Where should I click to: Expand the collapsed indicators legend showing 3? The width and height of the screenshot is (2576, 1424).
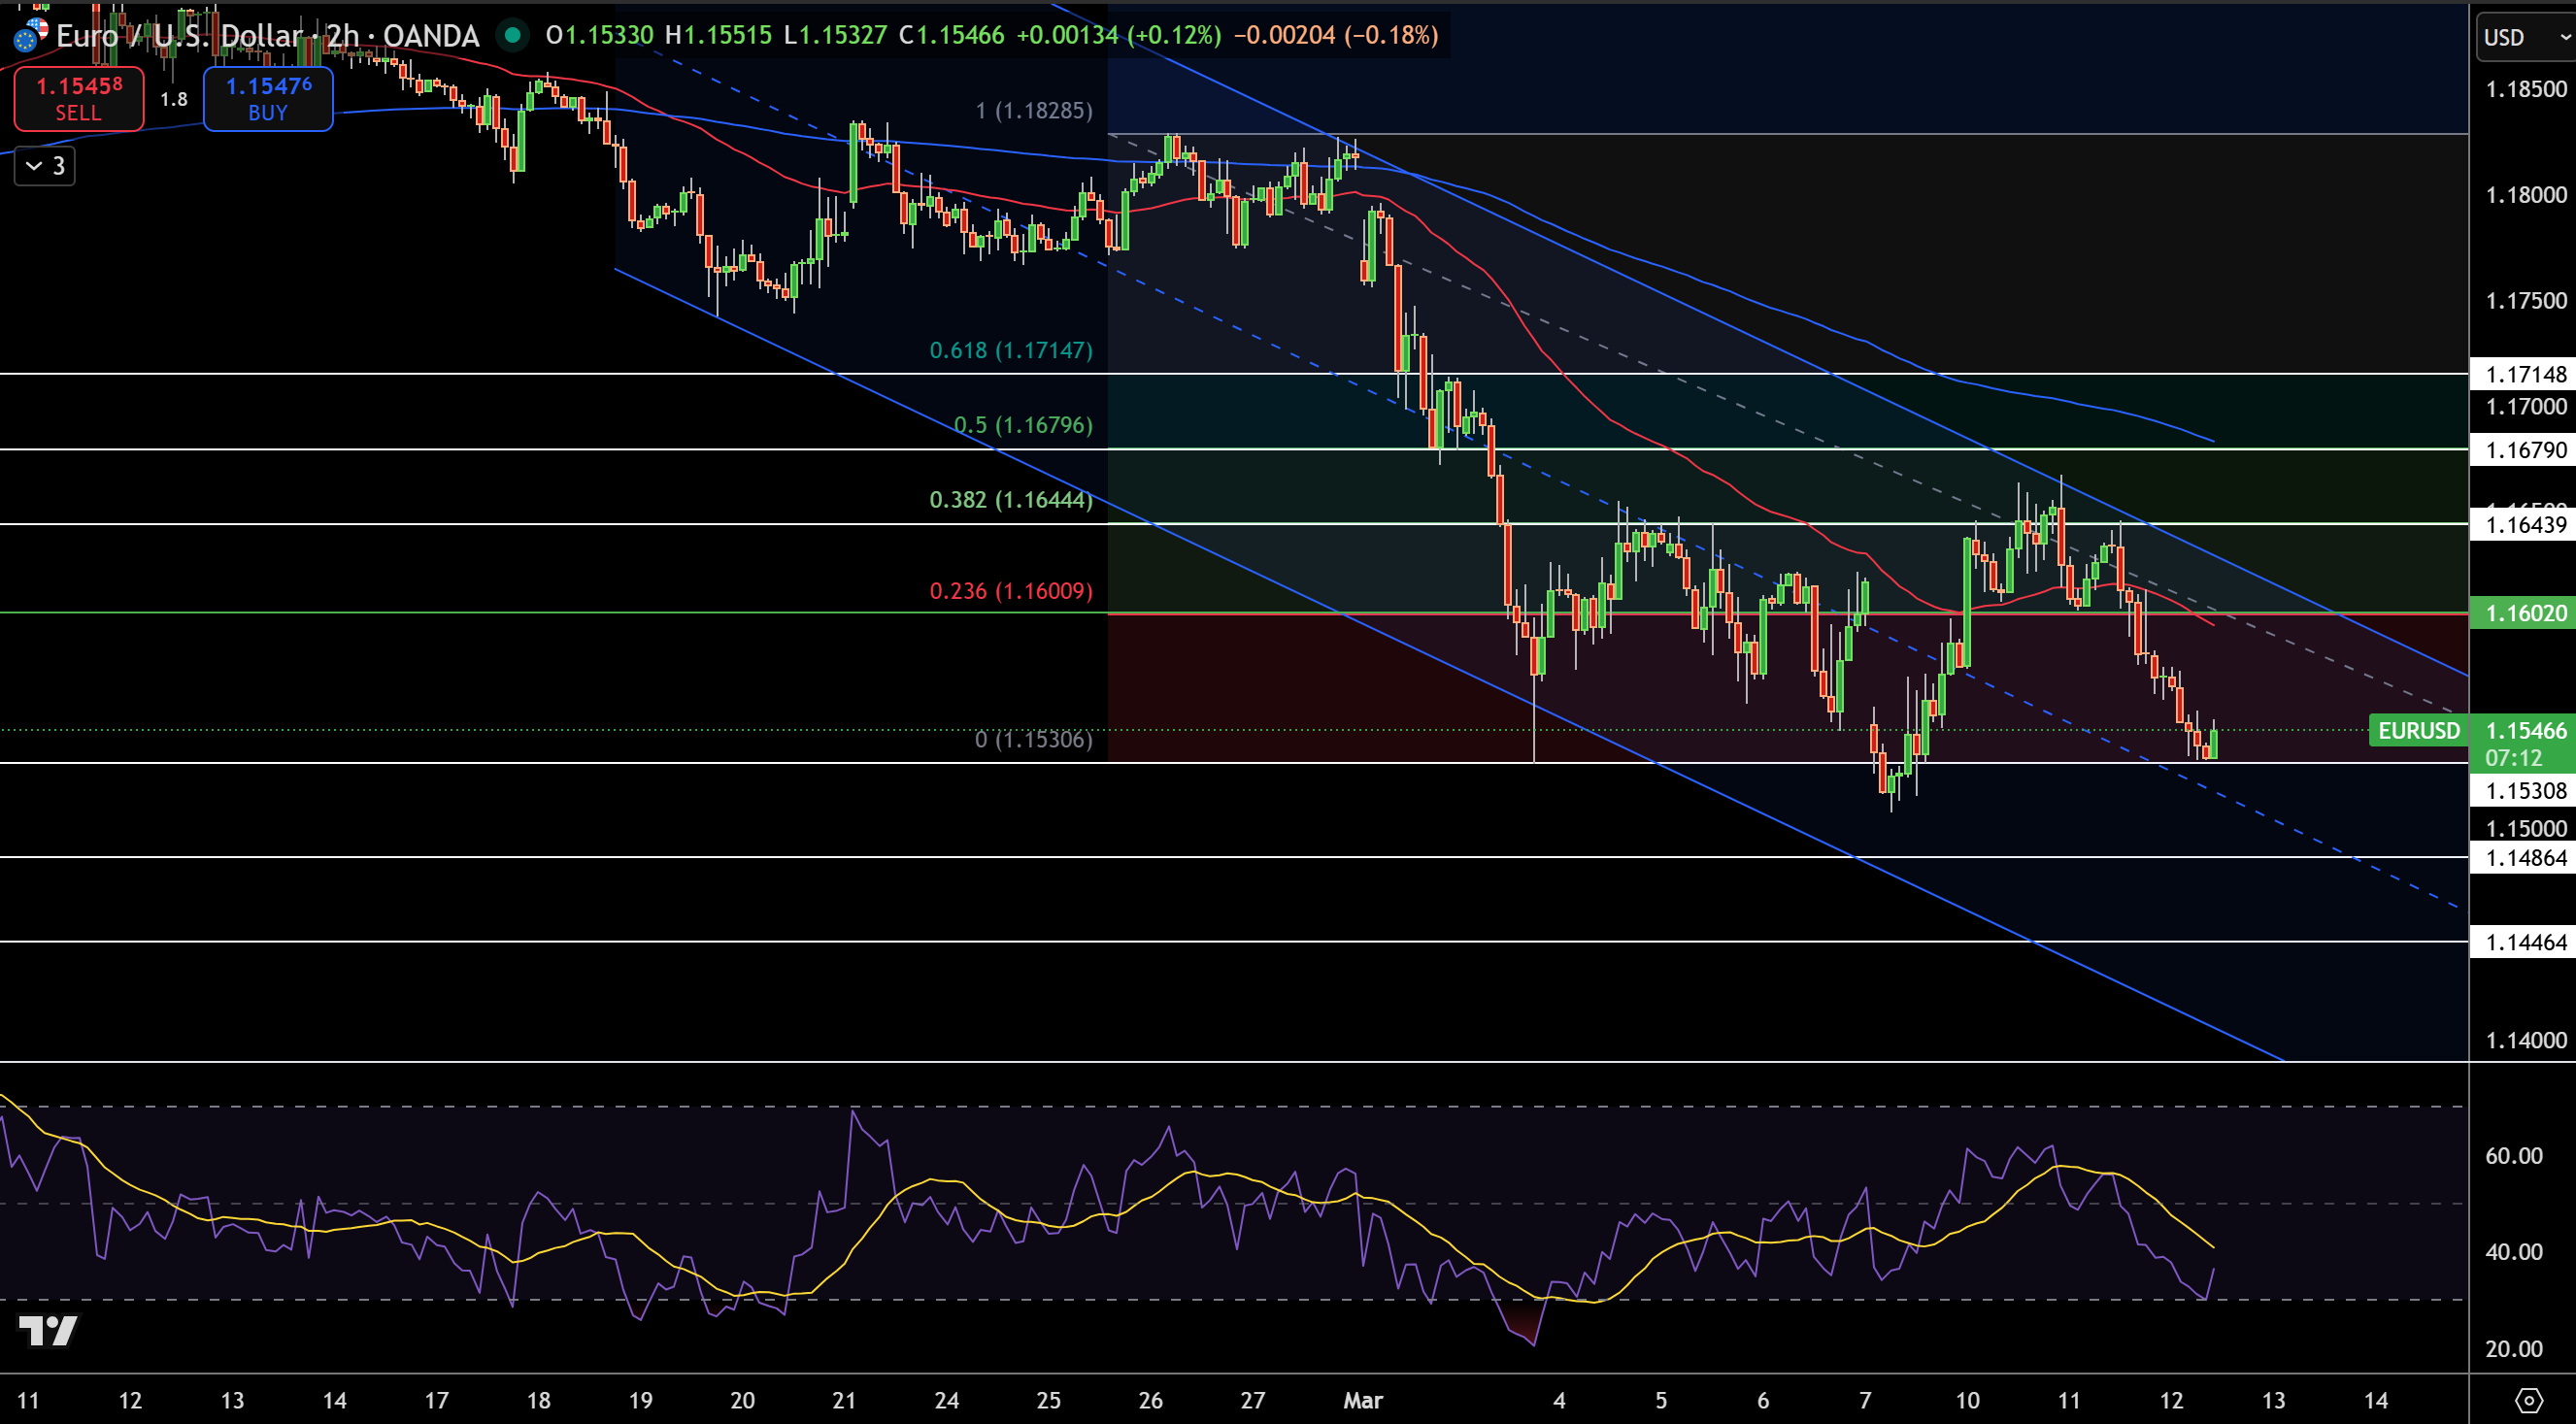click(45, 166)
